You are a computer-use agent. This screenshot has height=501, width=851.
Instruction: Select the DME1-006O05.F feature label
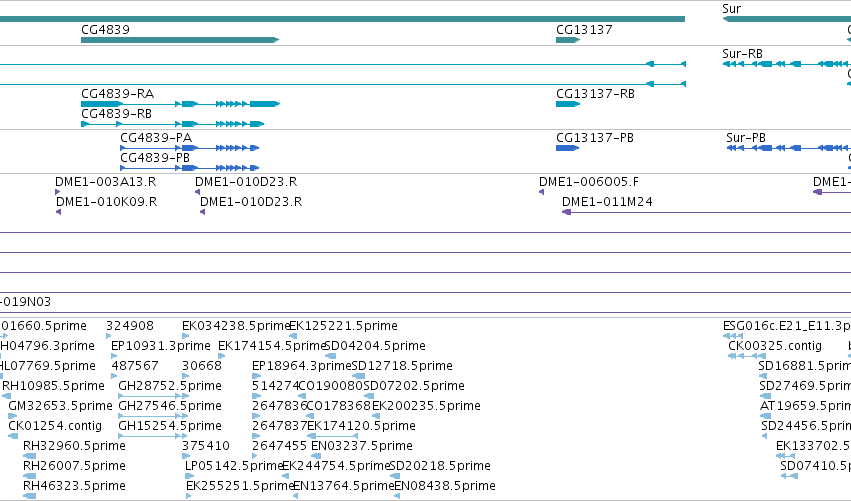click(589, 182)
